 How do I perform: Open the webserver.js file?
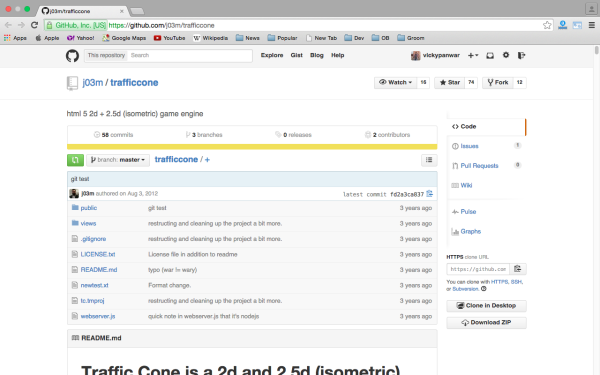[98, 316]
